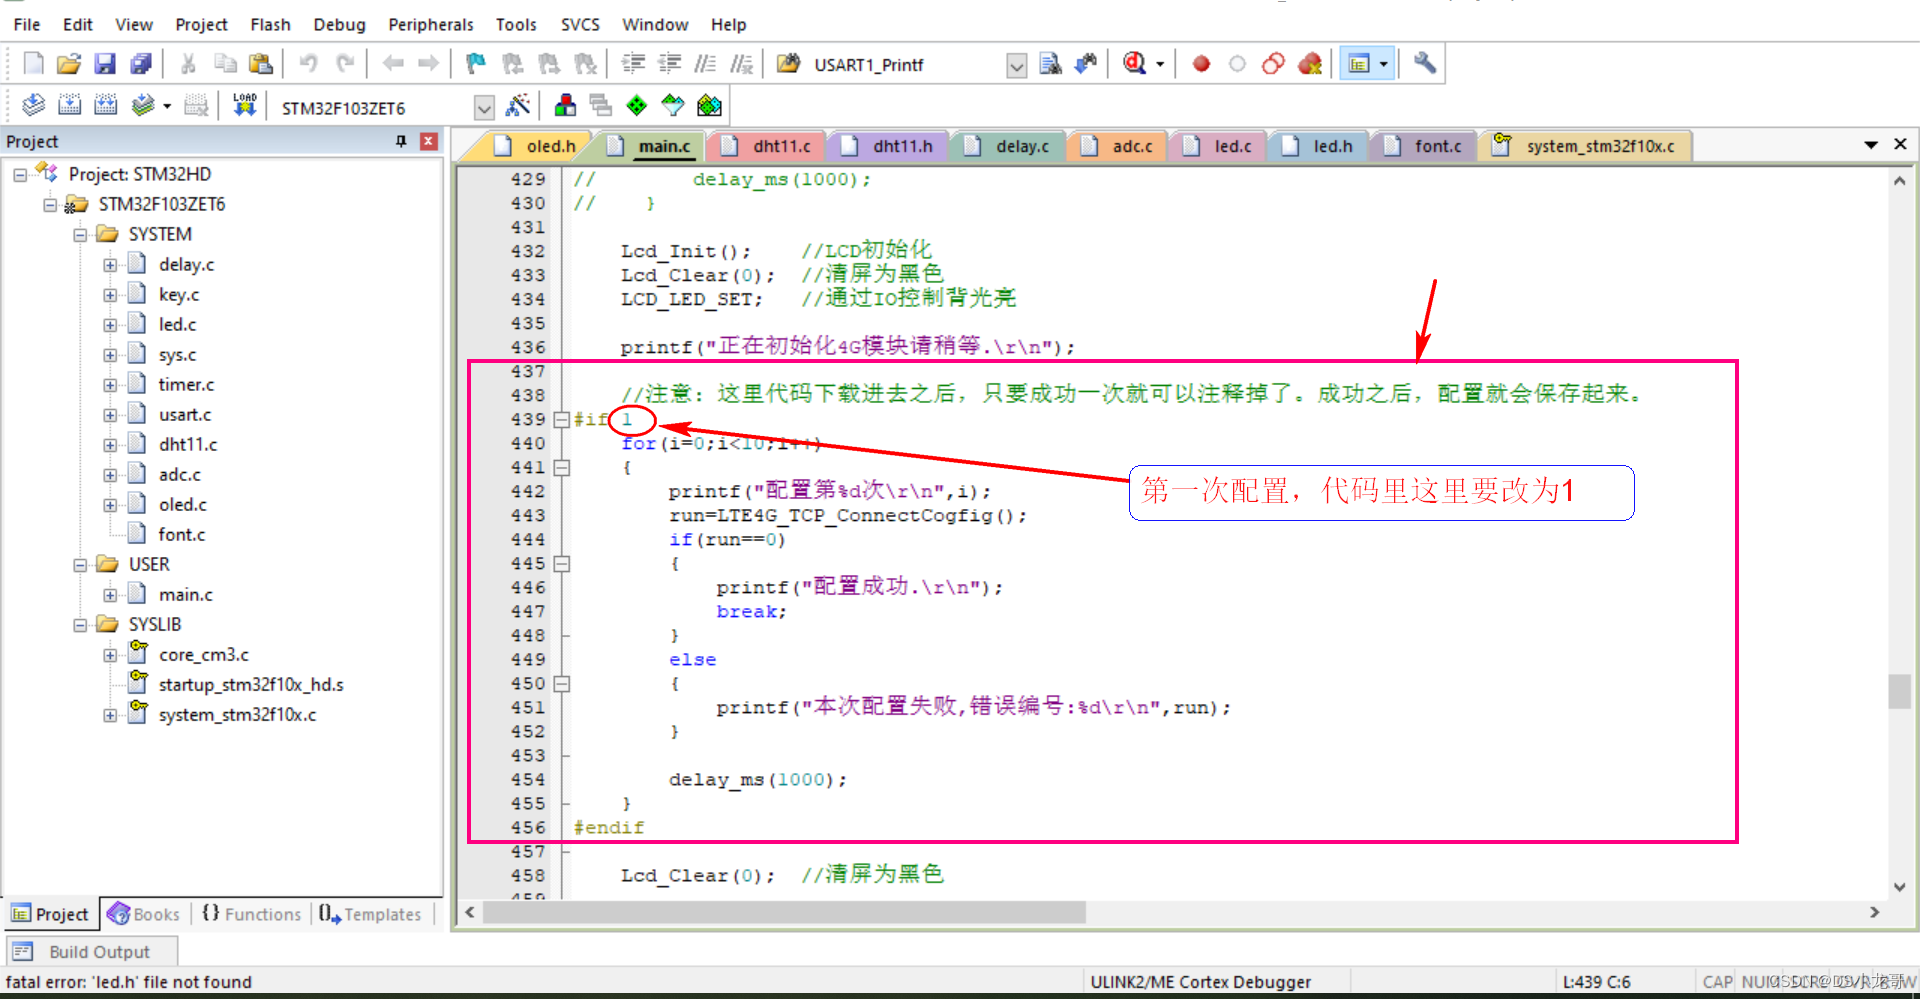Click the Translate file icon
Image resolution: width=1920 pixels, height=999 pixels.
[x=33, y=105]
